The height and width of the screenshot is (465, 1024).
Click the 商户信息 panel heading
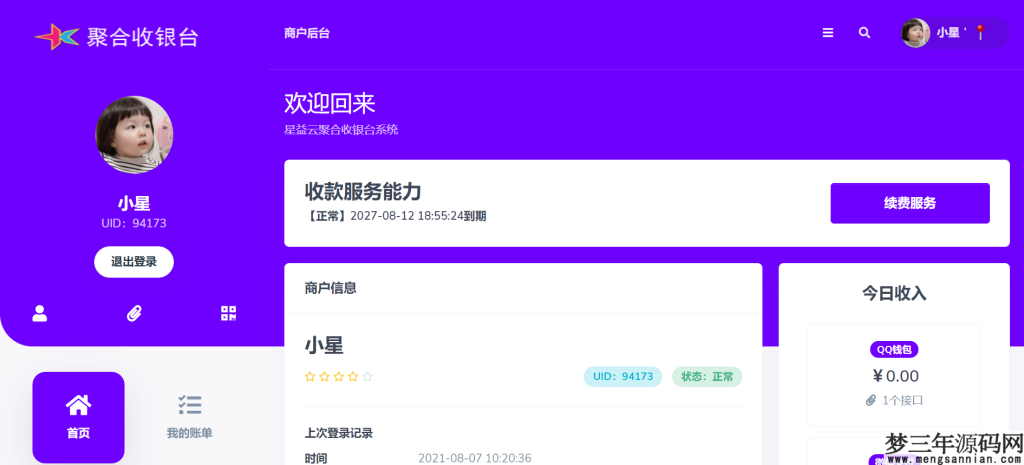(330, 288)
